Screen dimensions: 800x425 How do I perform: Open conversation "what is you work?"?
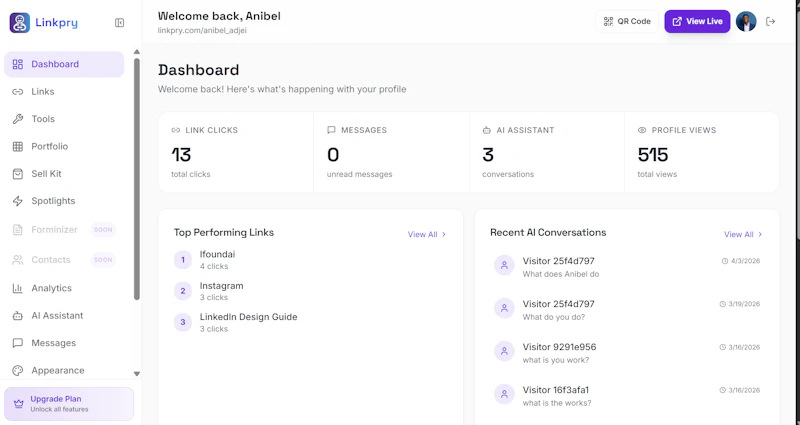[x=627, y=353]
